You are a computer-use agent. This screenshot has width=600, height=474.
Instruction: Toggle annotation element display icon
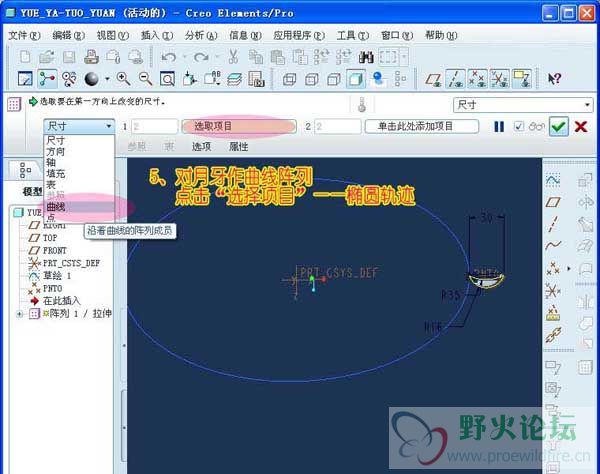pos(522,79)
